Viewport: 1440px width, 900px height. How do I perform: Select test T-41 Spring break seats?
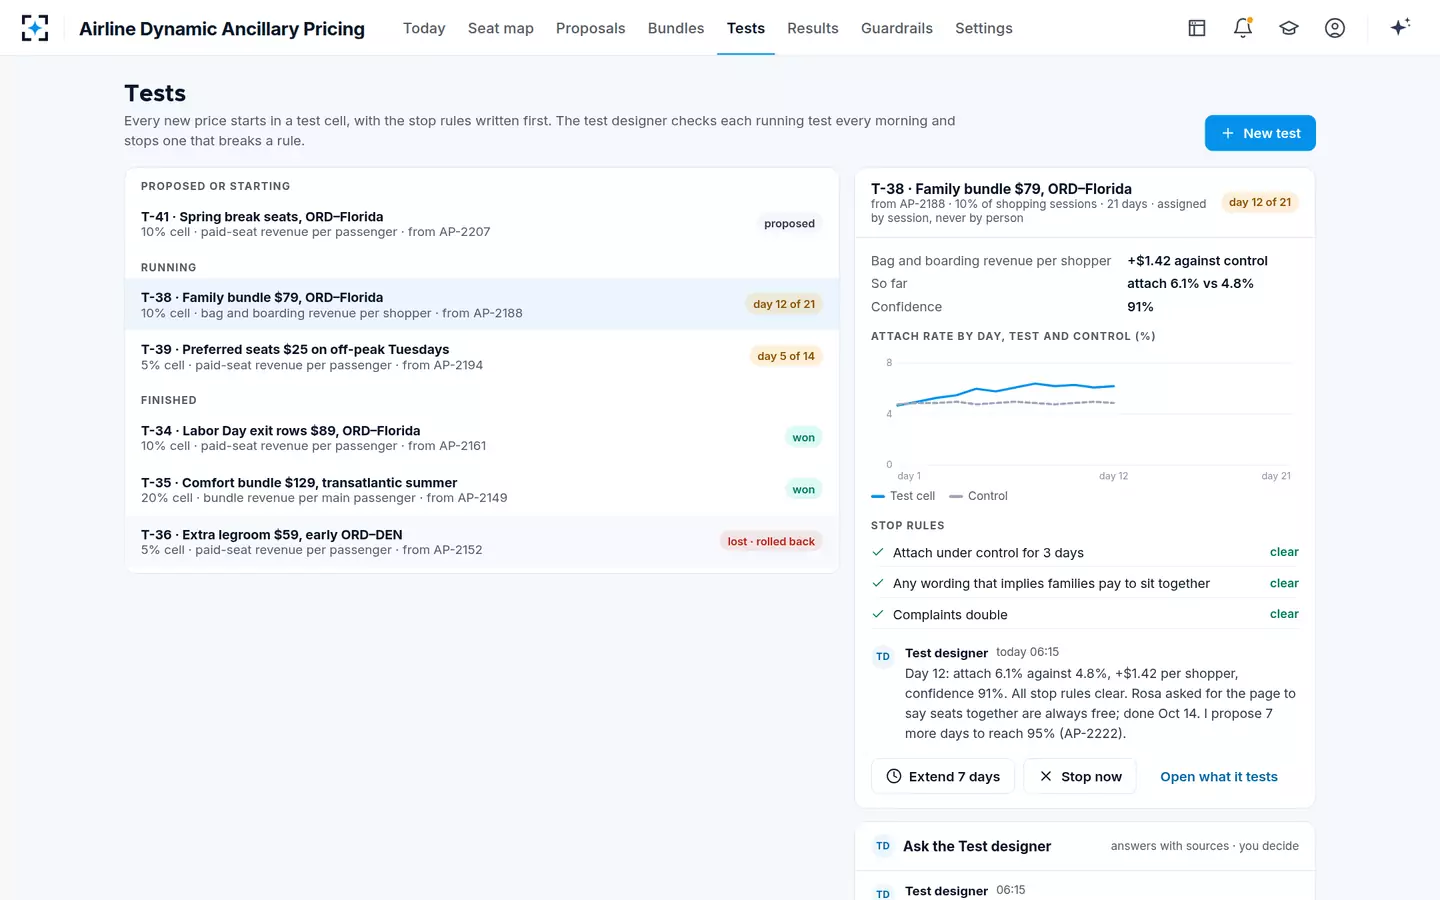pyautogui.click(x=482, y=224)
